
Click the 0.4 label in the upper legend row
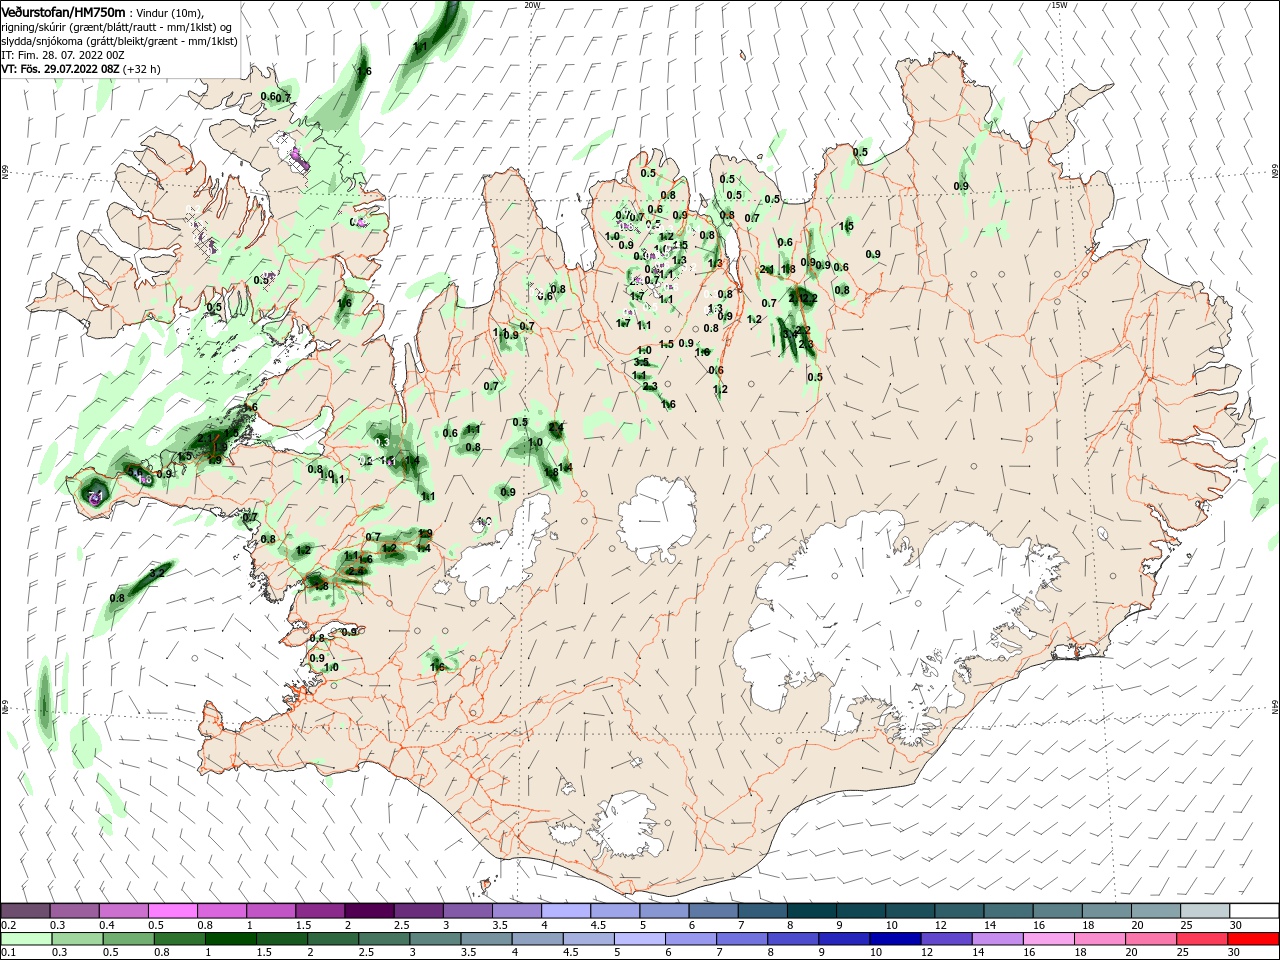coord(107,925)
